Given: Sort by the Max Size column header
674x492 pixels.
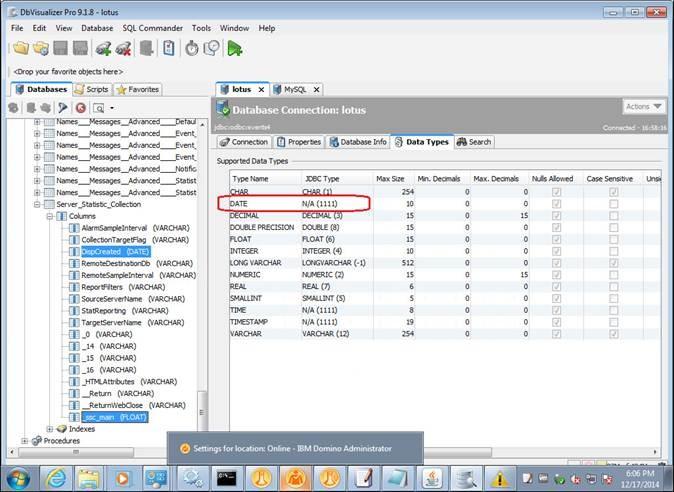Looking at the screenshot, I should pos(392,179).
